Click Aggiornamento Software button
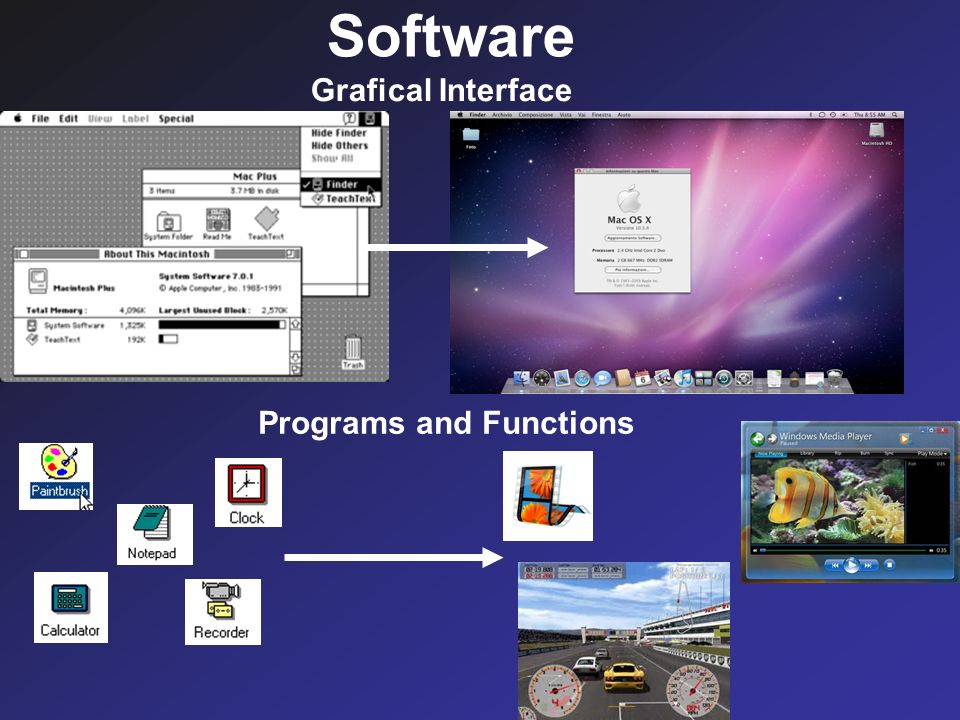The width and height of the screenshot is (960, 720). click(x=632, y=238)
